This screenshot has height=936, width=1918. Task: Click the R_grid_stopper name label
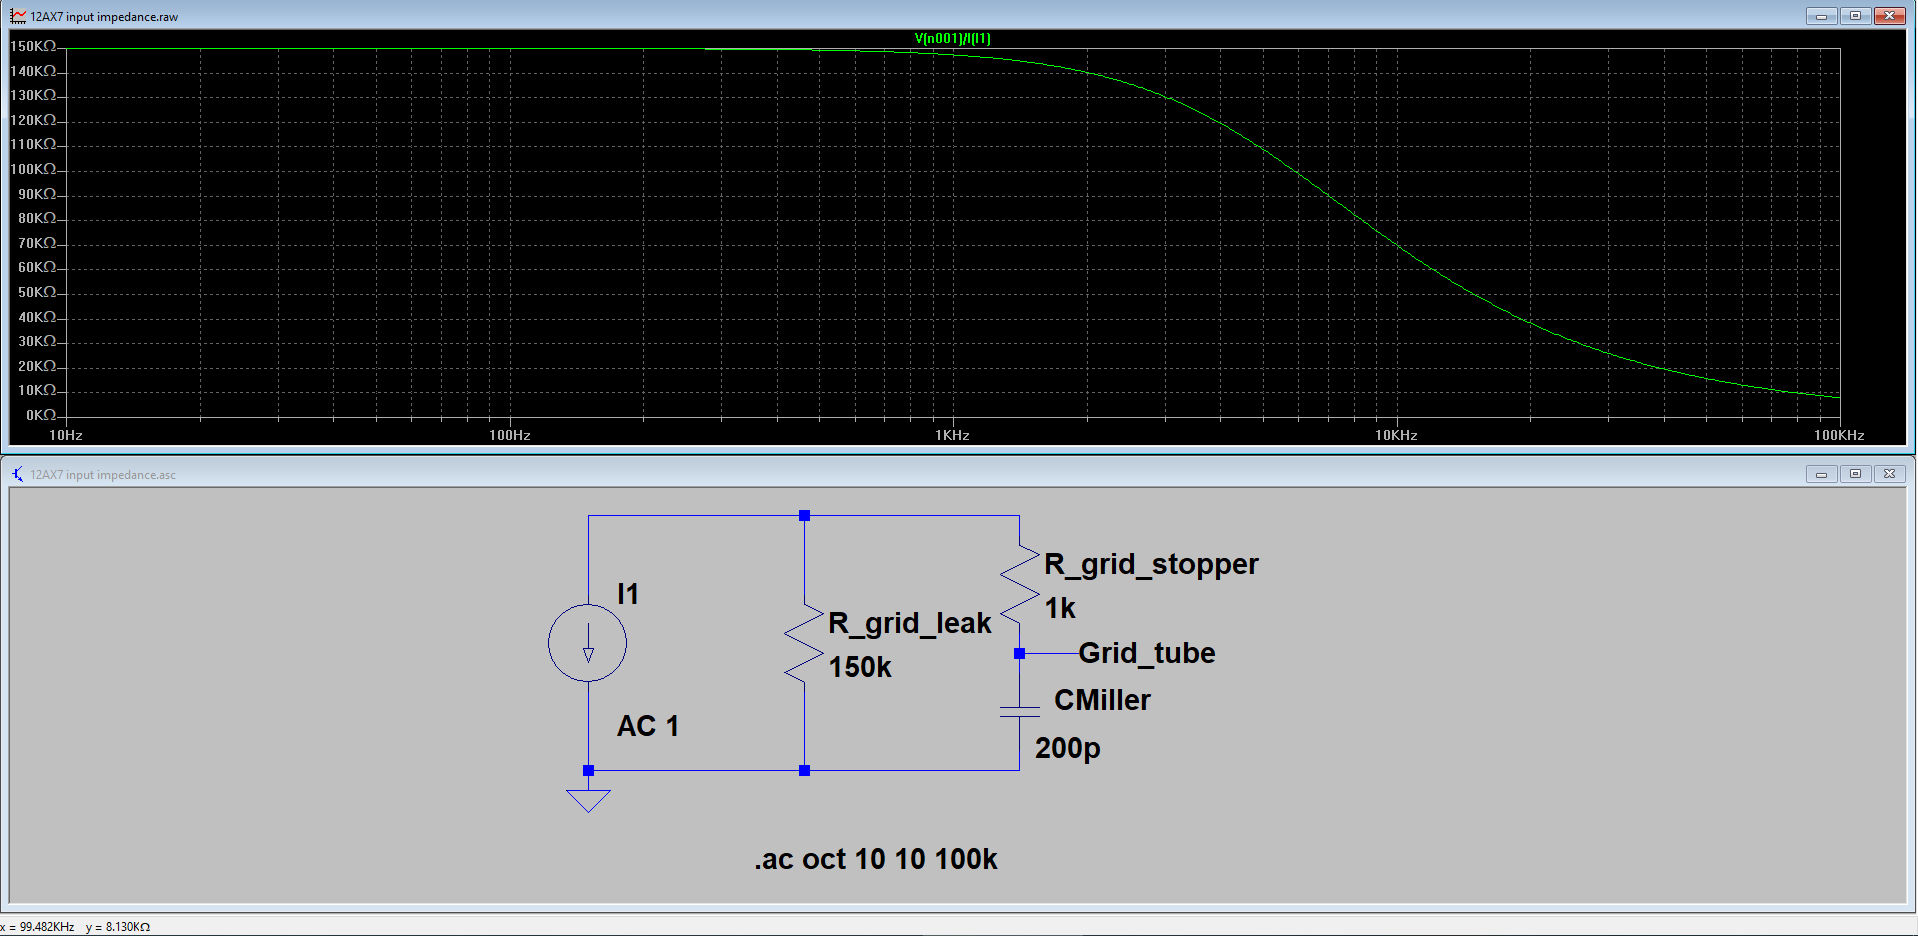point(1151,564)
